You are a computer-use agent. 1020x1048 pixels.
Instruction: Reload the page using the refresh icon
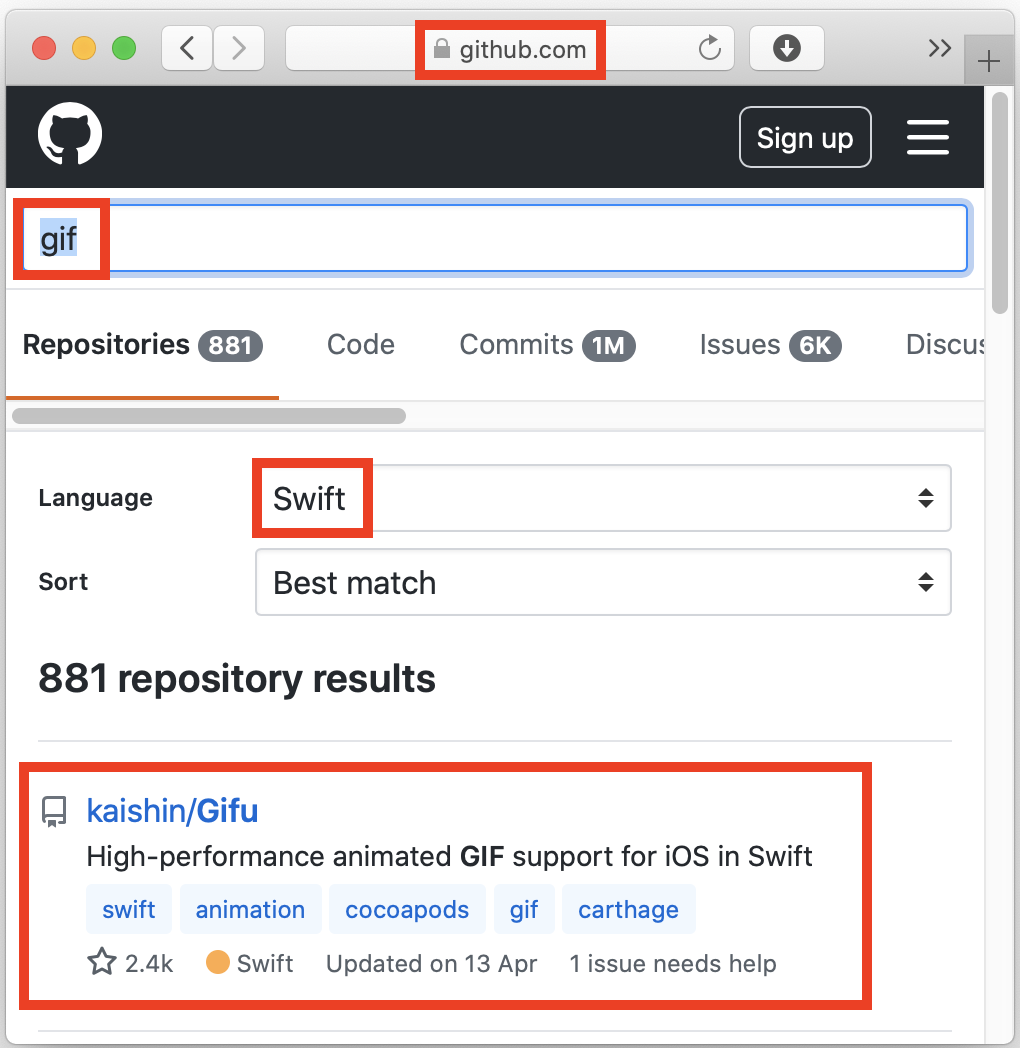(709, 48)
